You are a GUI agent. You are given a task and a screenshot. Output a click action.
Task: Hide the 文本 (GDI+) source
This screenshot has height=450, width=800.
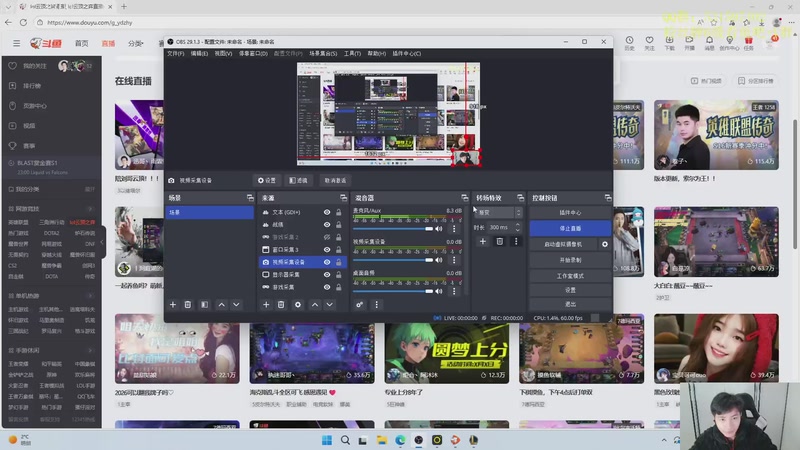point(327,212)
